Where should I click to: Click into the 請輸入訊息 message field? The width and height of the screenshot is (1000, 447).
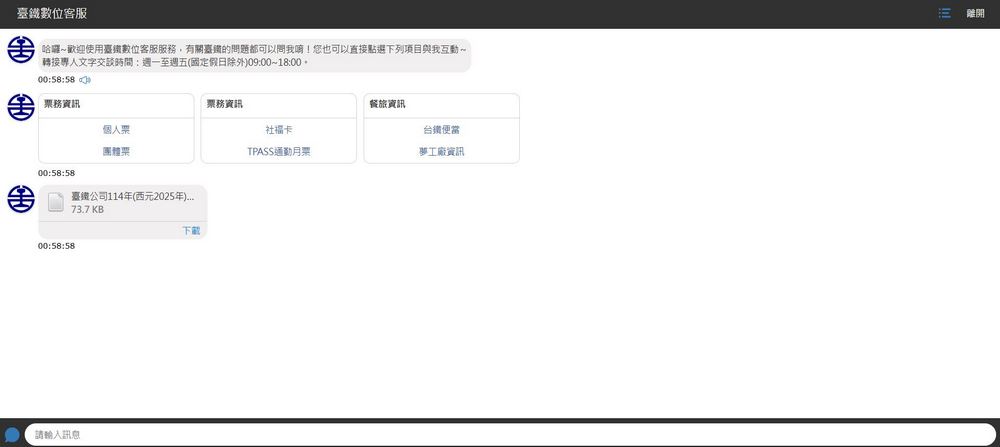510,434
